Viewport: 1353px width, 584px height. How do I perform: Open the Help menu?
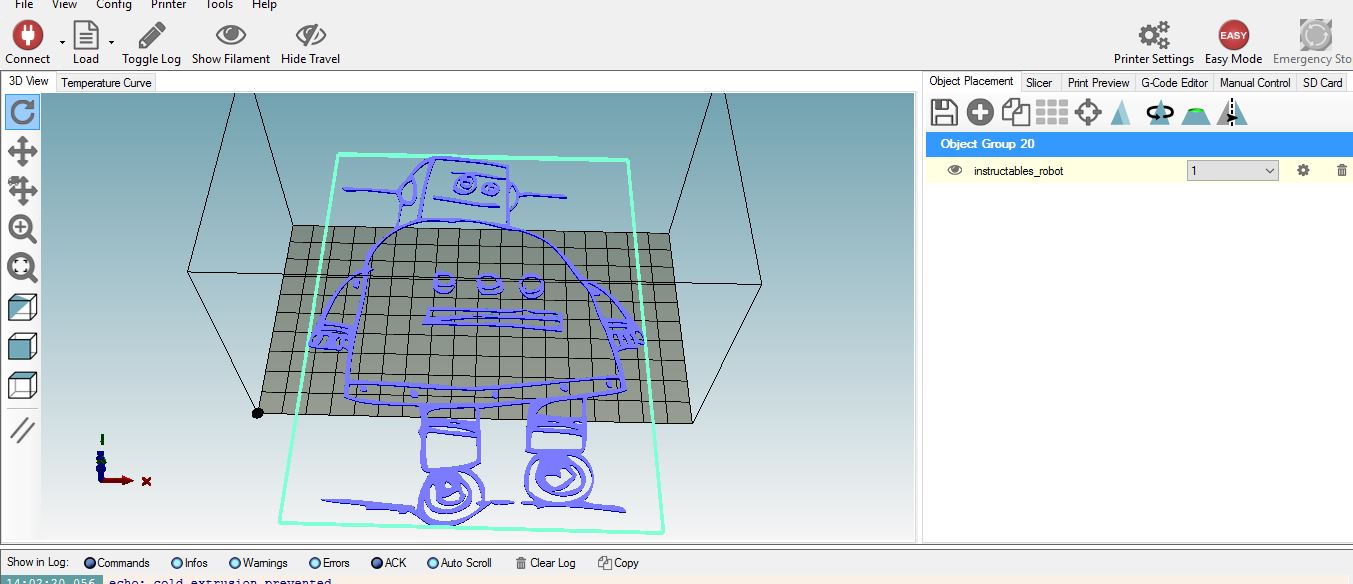coord(264,5)
